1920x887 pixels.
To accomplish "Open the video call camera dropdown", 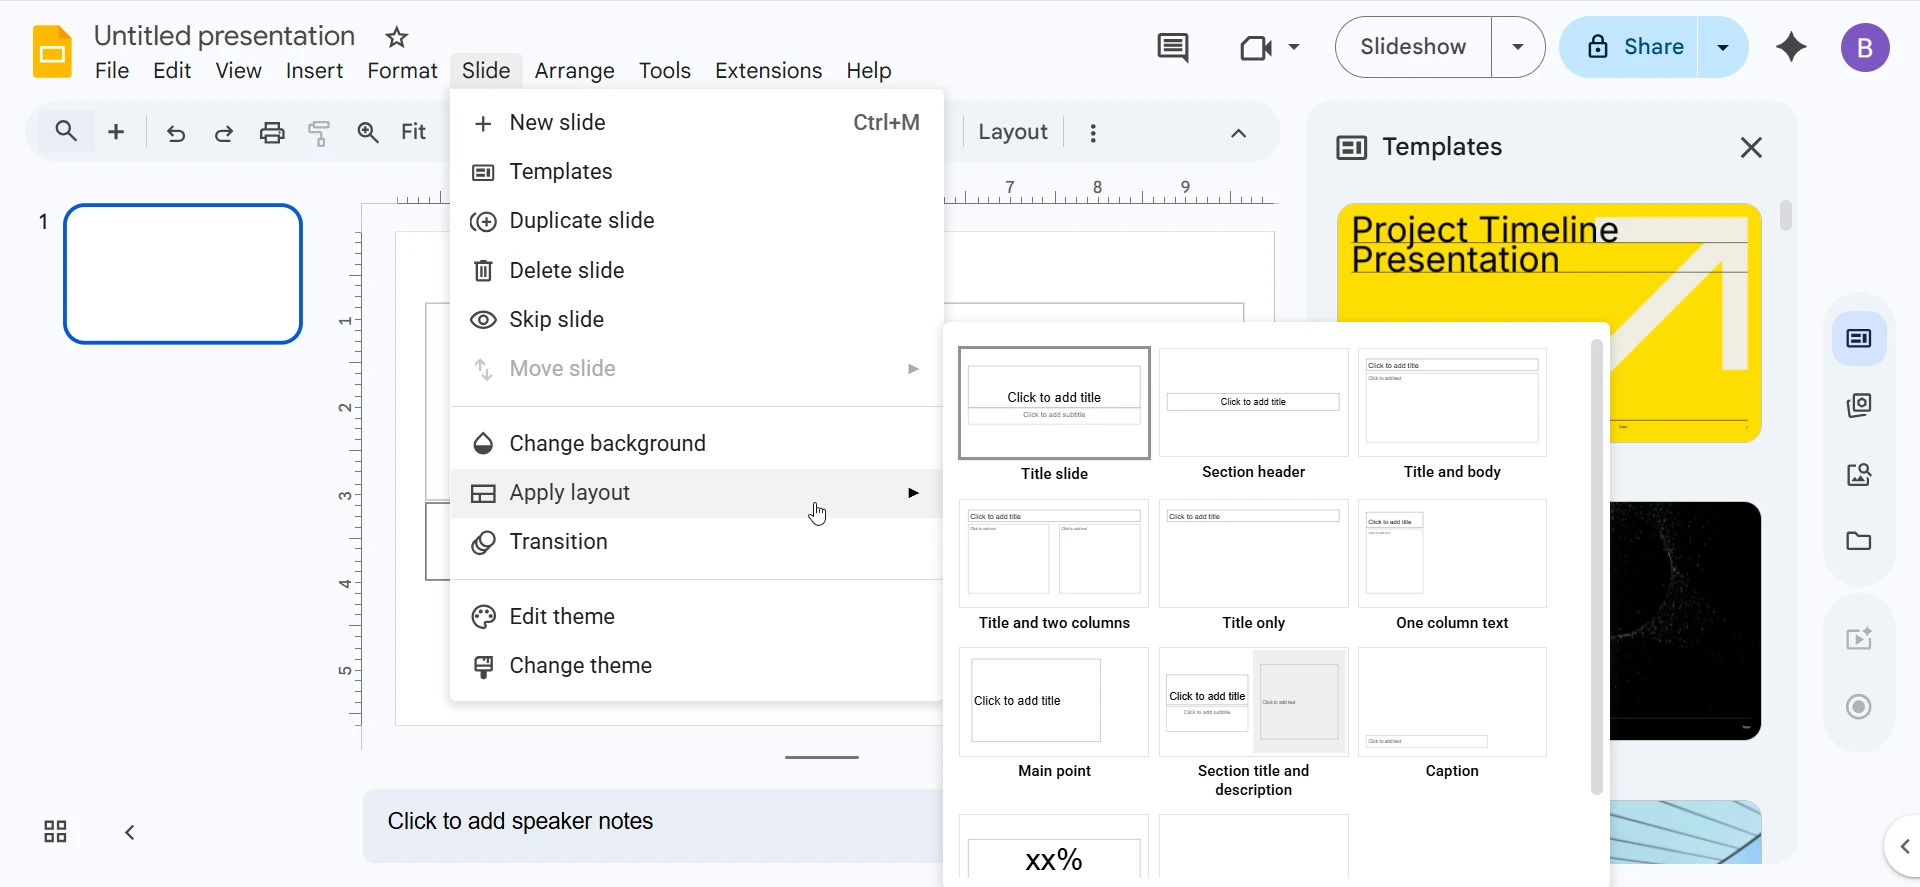I will [1269, 47].
